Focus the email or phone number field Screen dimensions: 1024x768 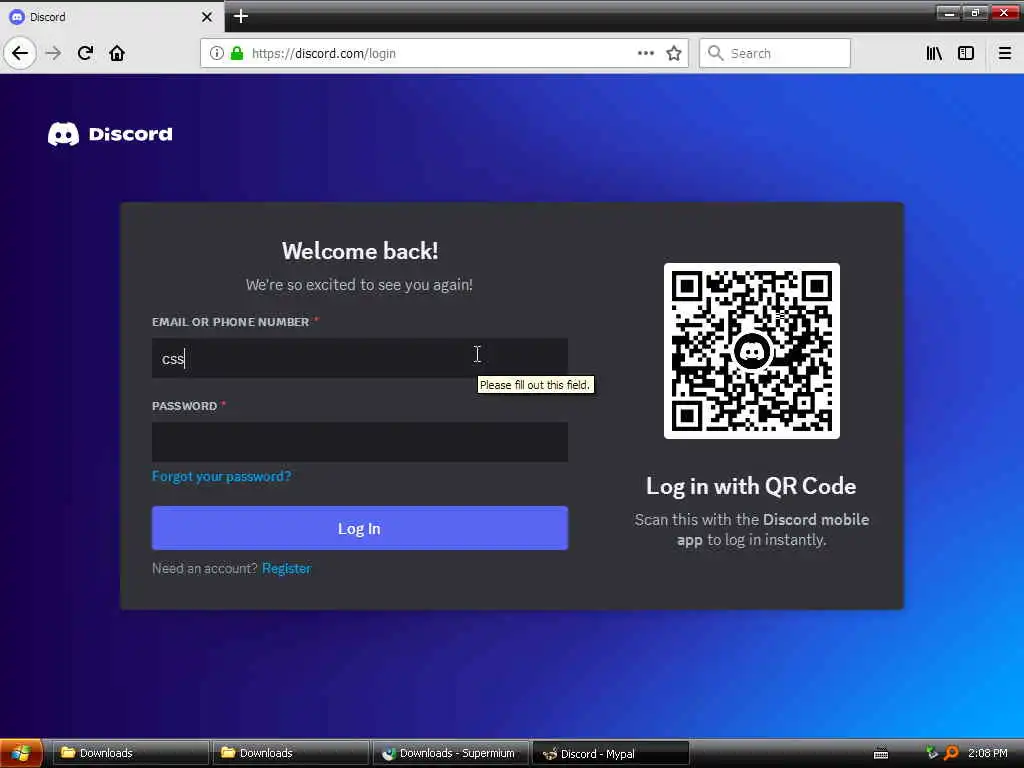tap(360, 358)
